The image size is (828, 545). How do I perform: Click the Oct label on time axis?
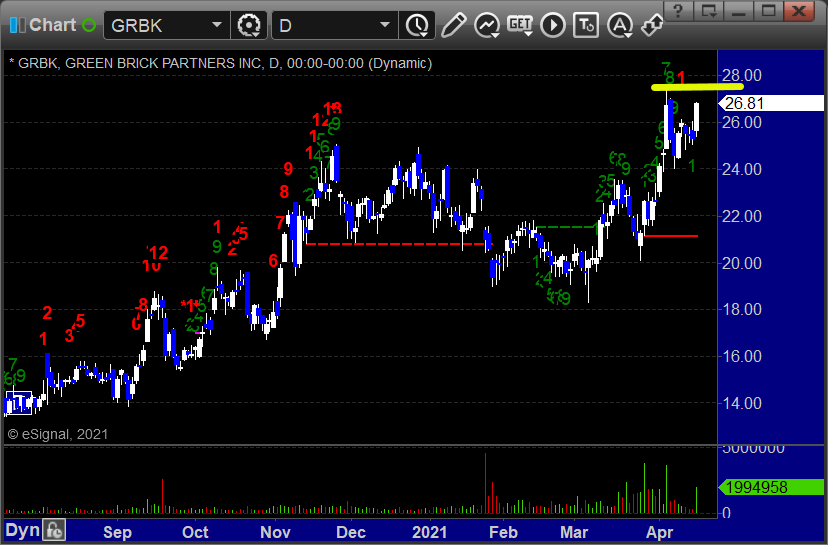coord(195,532)
